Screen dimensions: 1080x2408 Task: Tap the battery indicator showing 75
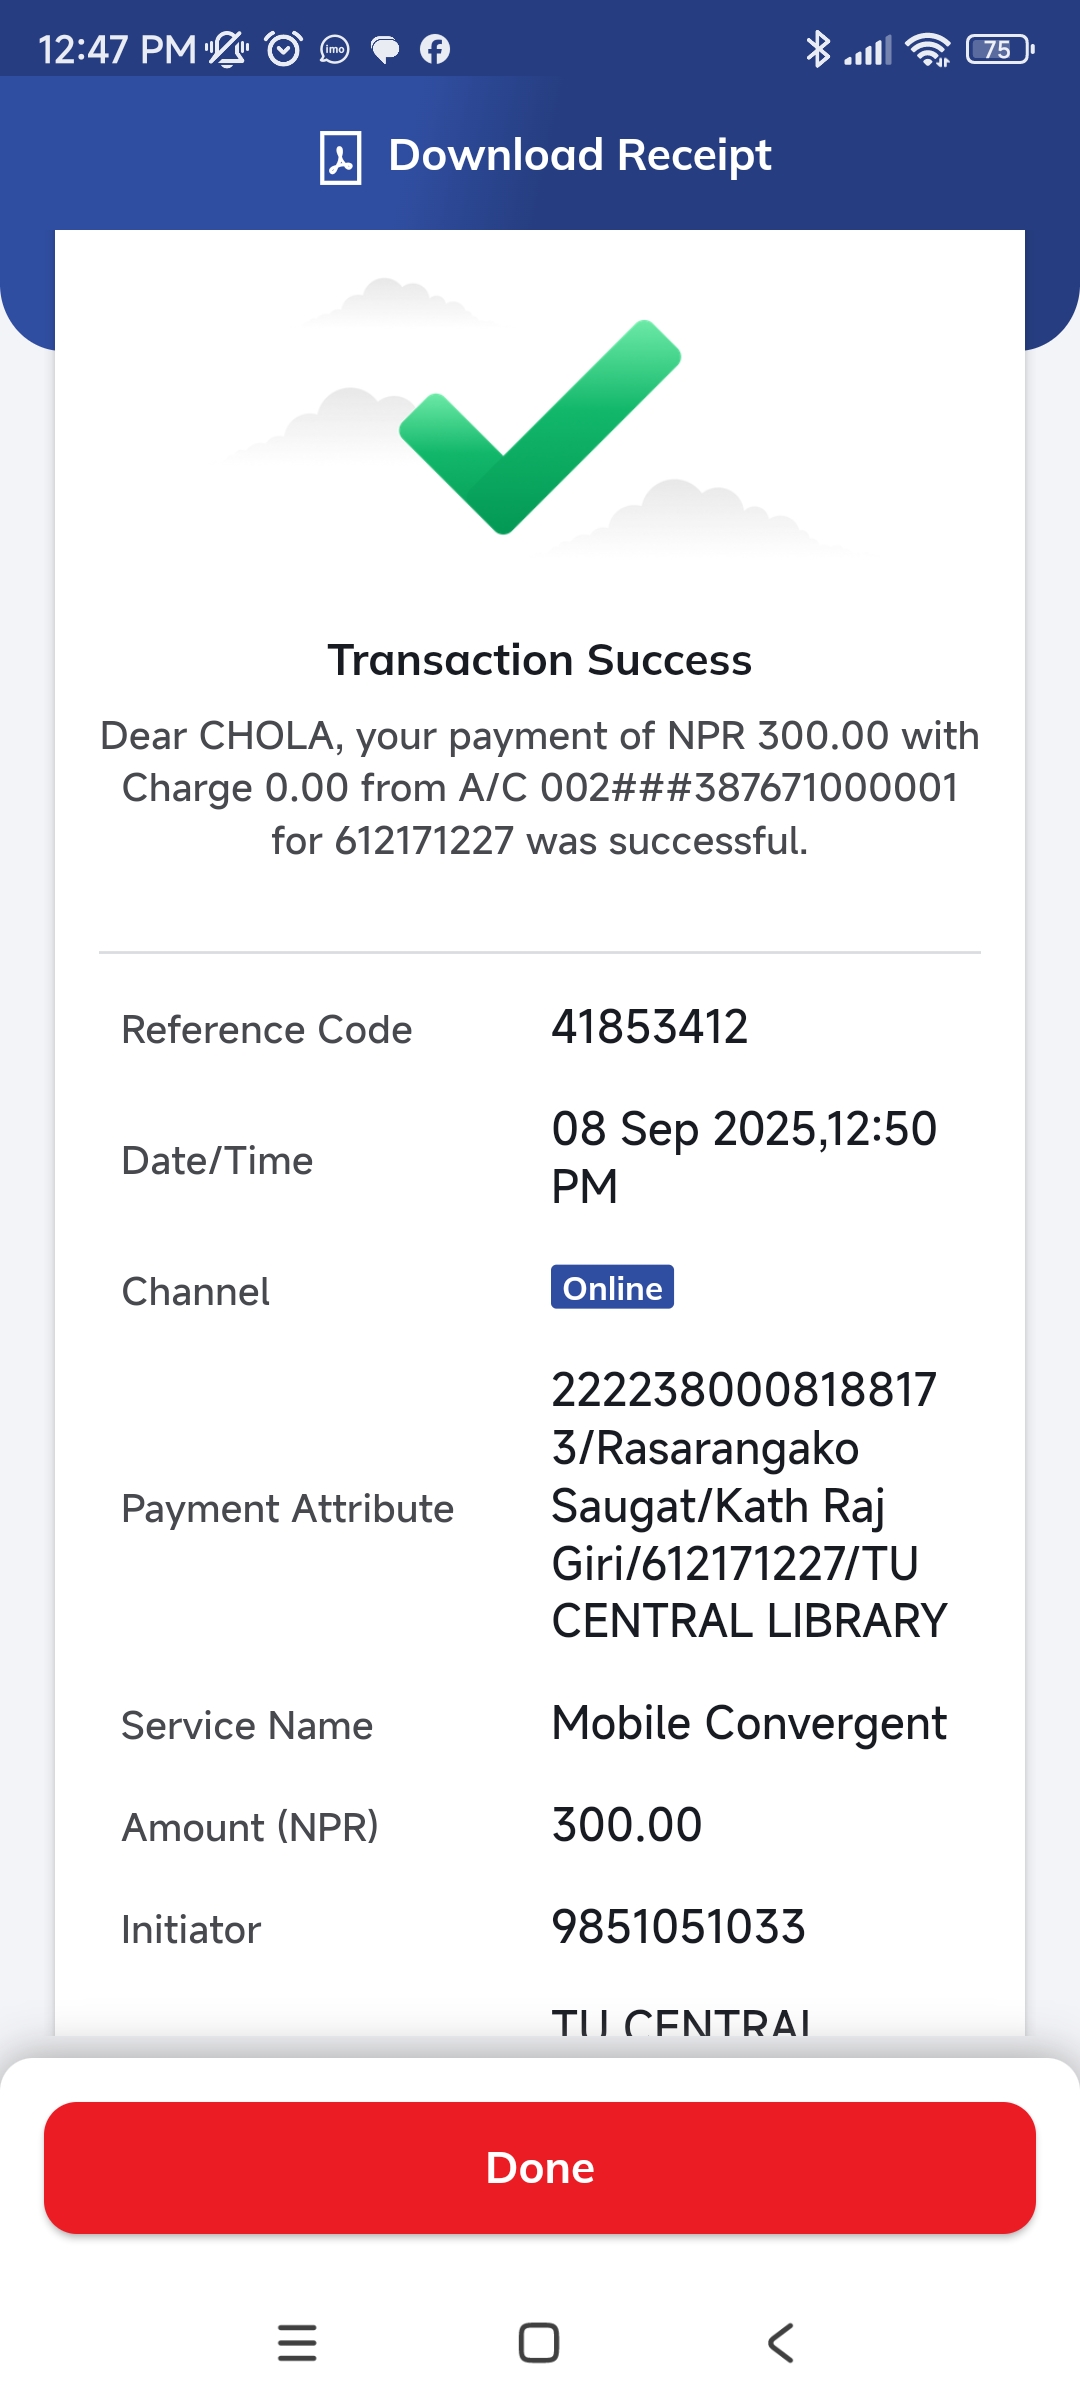click(x=999, y=49)
